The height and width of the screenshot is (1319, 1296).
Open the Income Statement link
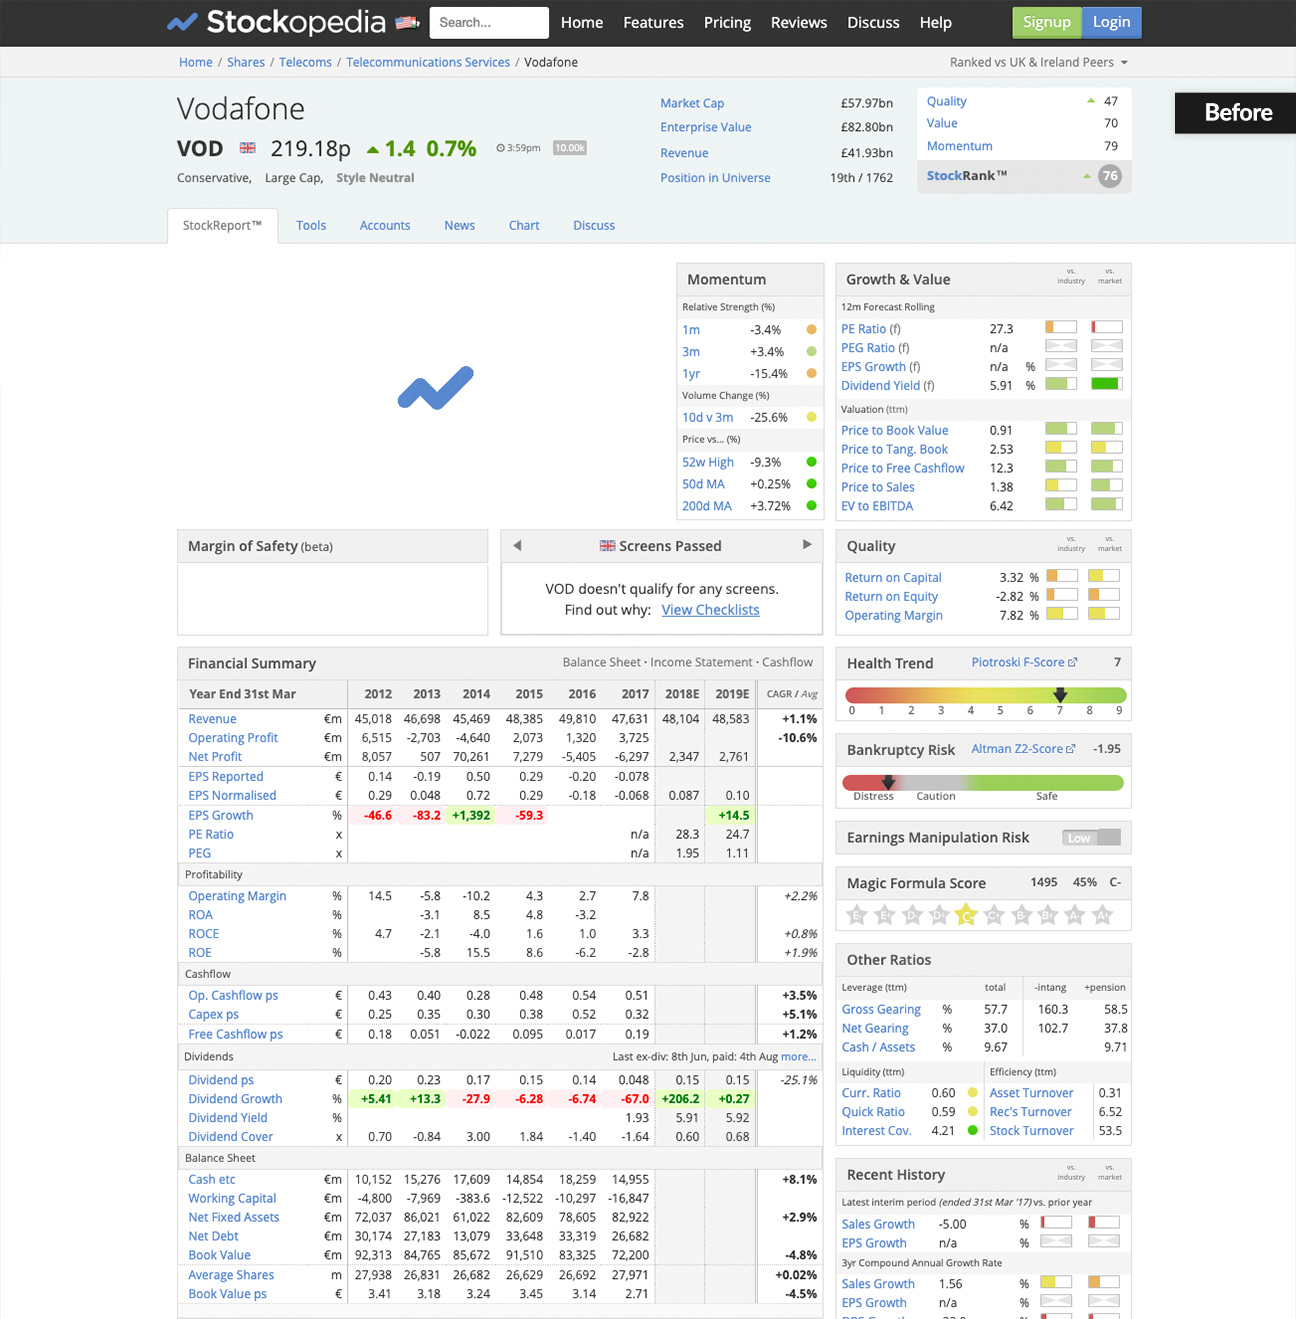point(701,662)
